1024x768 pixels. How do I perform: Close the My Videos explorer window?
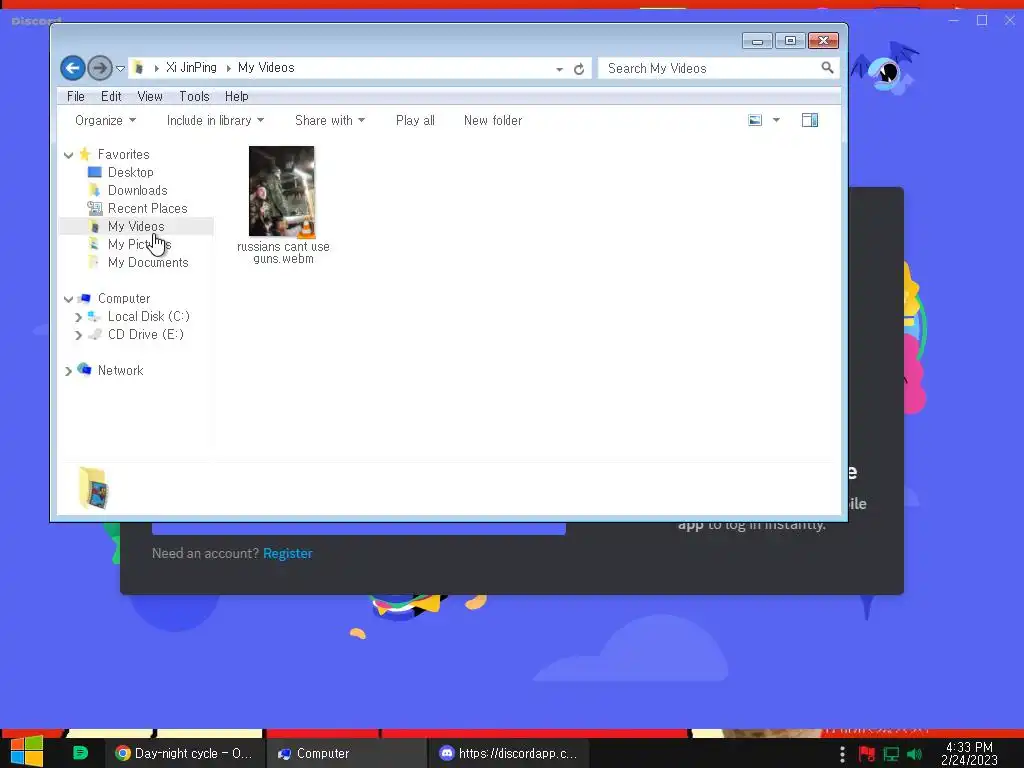click(824, 41)
